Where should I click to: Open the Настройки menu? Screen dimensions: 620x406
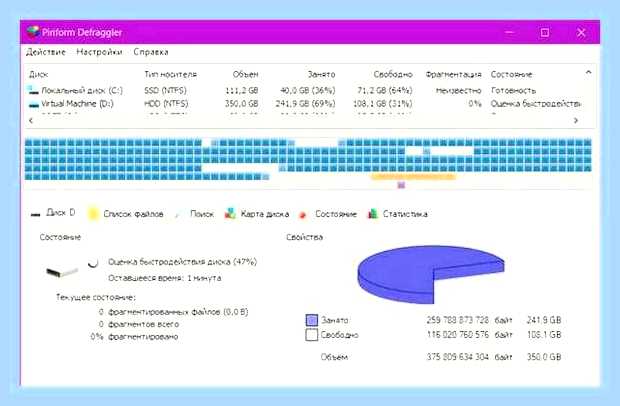pos(99,52)
